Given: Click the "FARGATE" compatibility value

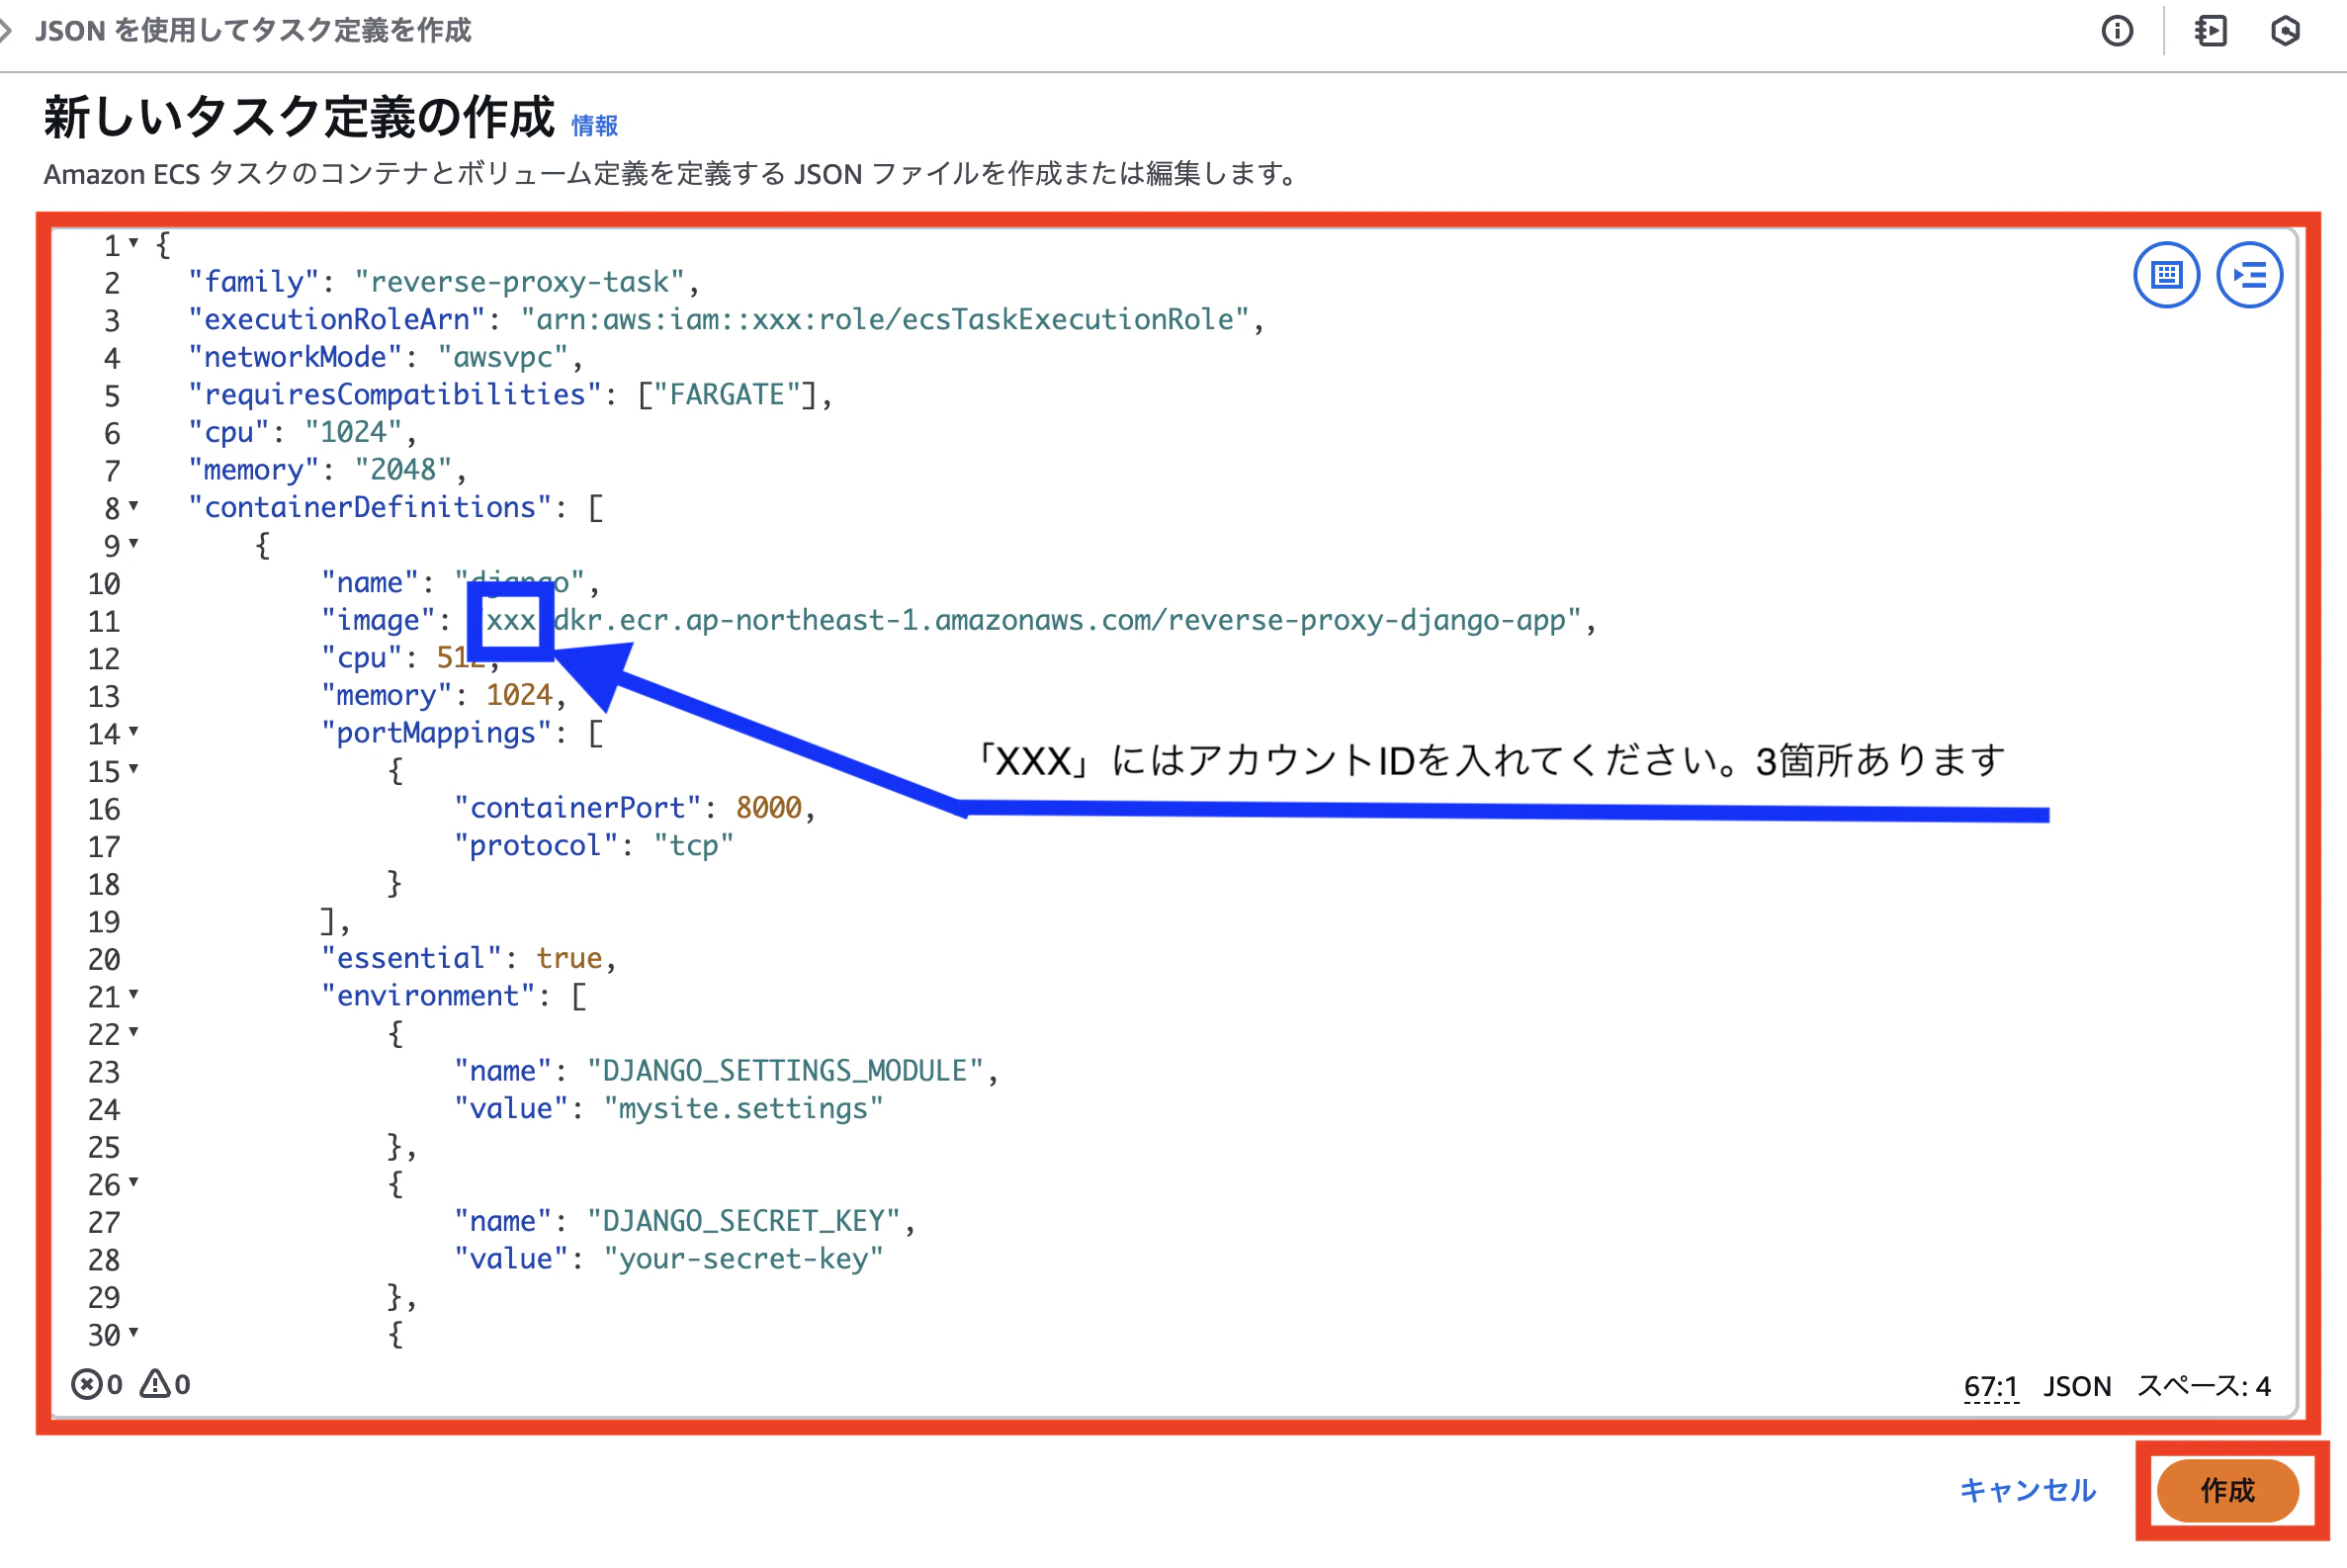Looking at the screenshot, I should pos(727,395).
